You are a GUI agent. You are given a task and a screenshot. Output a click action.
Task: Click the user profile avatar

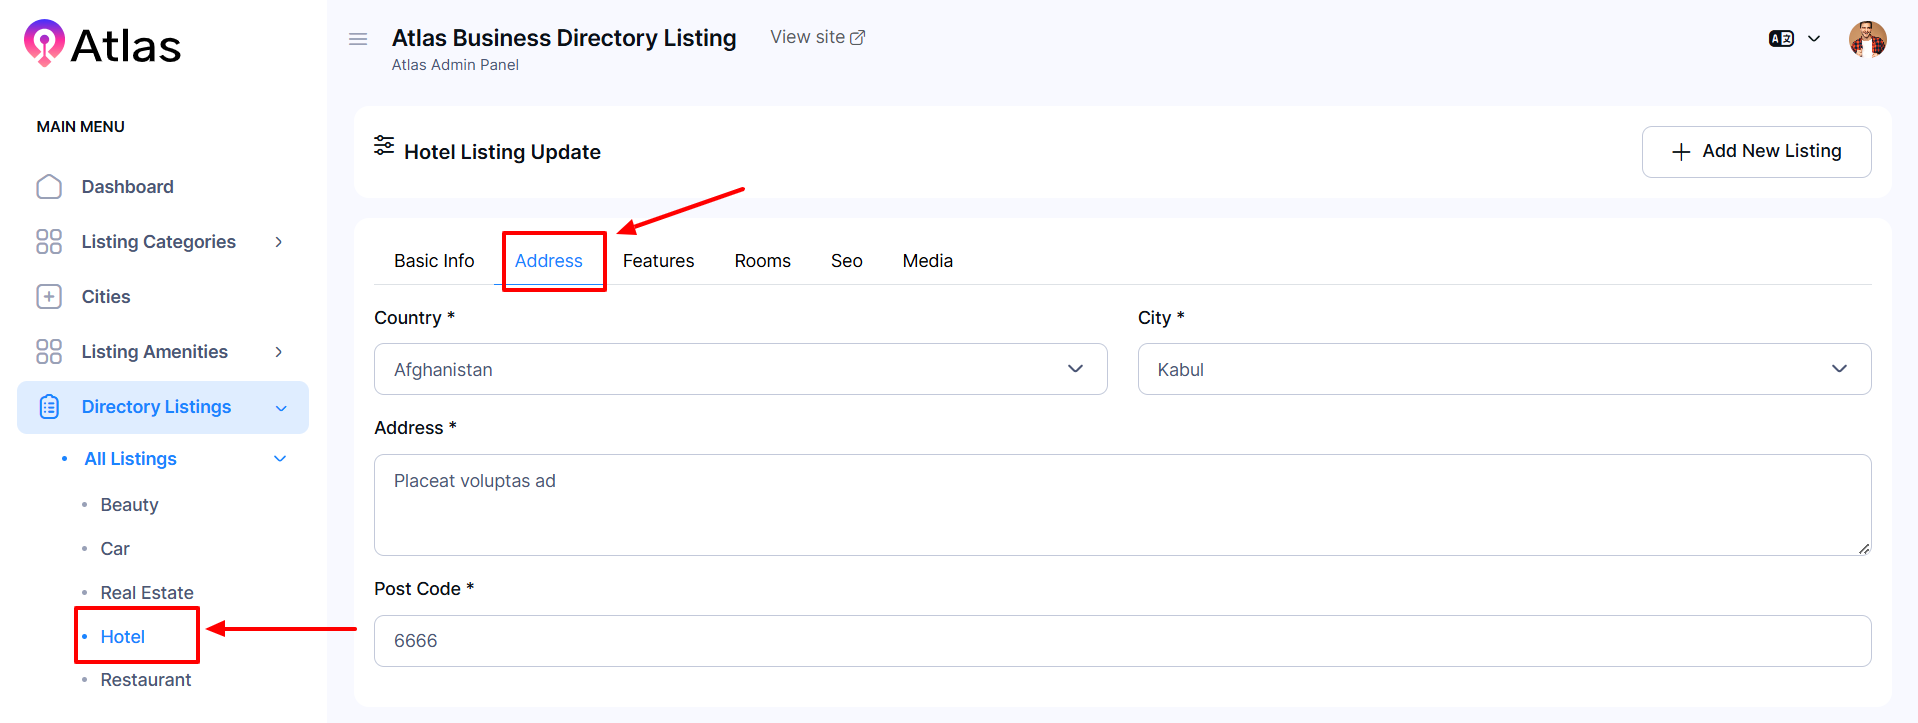point(1867,40)
